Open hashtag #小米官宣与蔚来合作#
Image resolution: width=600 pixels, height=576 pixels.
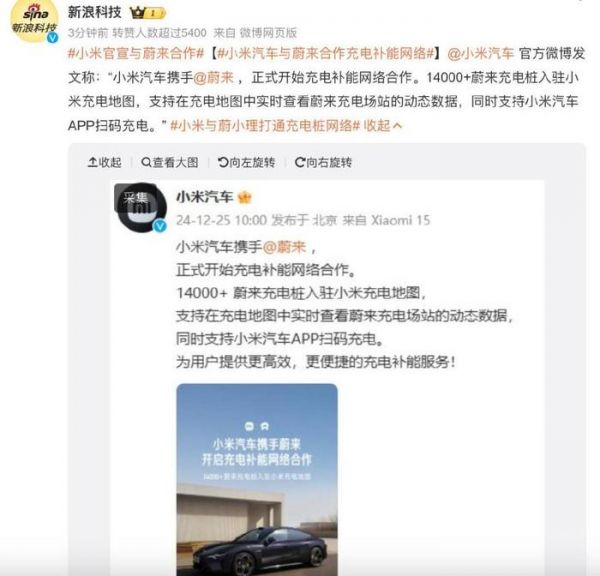(136, 53)
